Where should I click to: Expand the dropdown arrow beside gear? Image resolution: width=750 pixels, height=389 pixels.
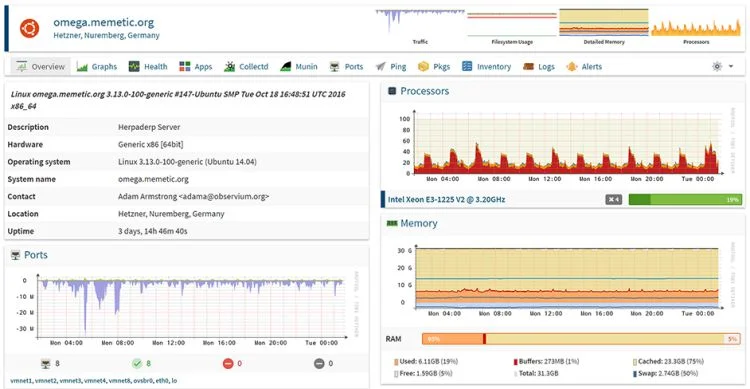[731, 67]
